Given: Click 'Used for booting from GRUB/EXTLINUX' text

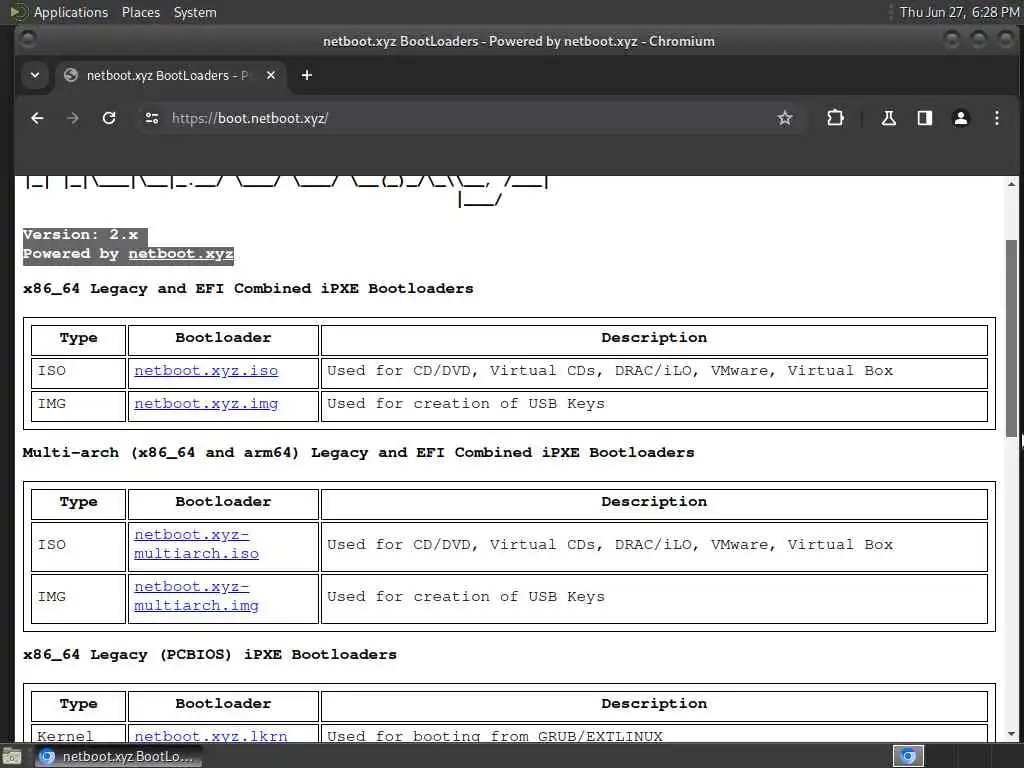Looking at the screenshot, I should (x=494, y=736).
